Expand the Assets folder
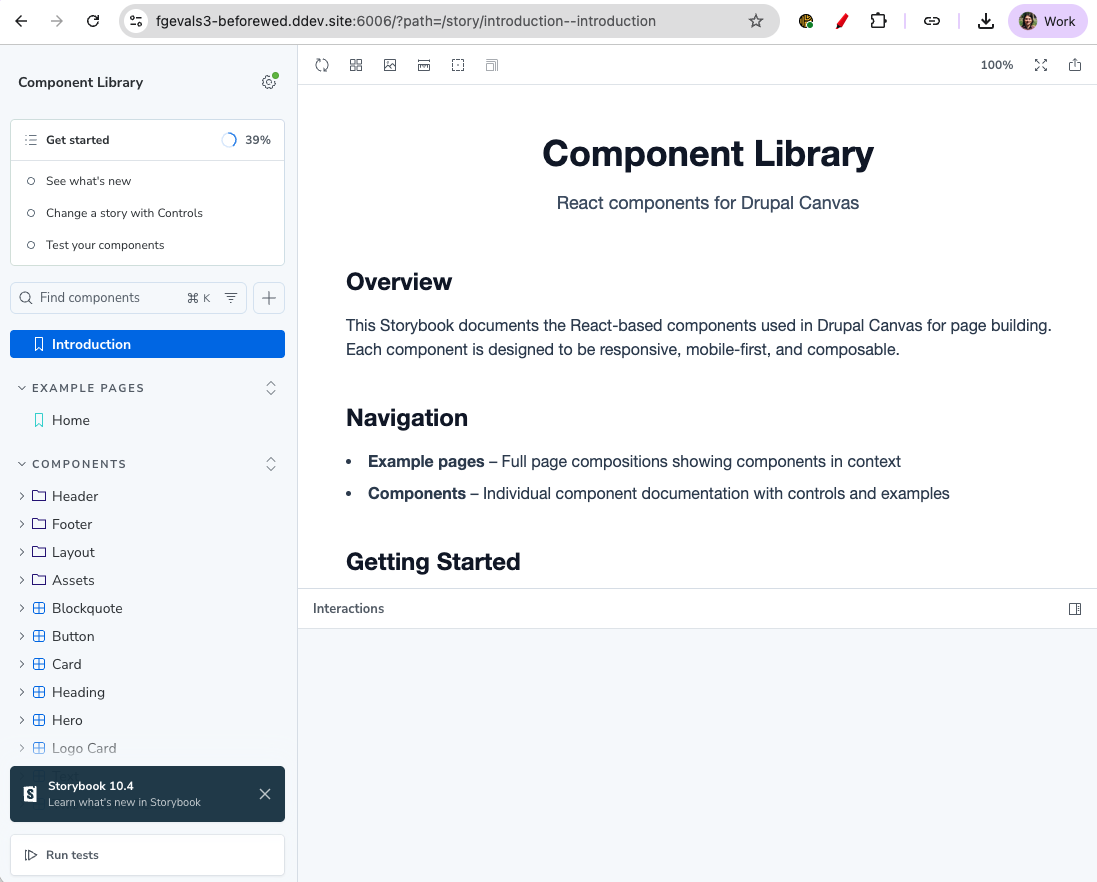 coord(22,580)
